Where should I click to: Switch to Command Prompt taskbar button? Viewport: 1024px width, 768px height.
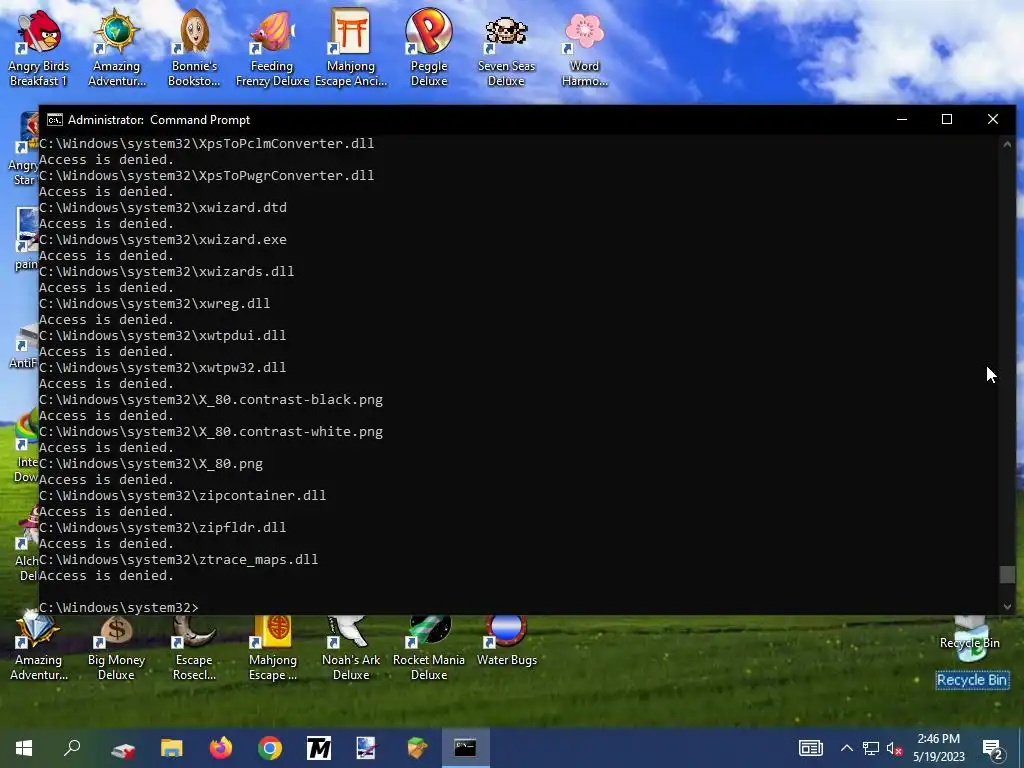[x=466, y=748]
